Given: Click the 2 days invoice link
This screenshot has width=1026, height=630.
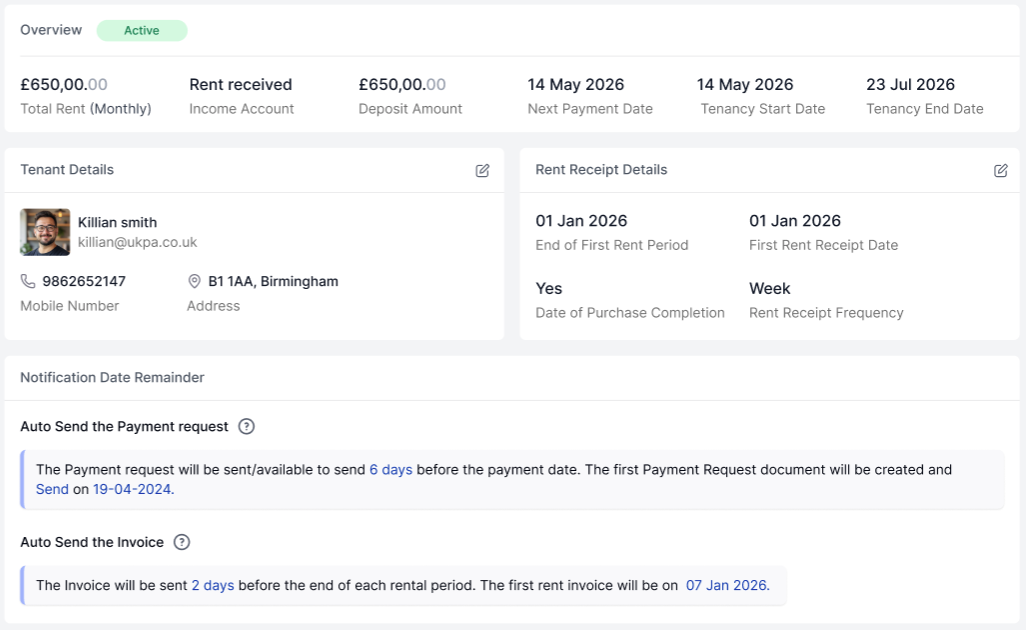Looking at the screenshot, I should click(x=213, y=585).
